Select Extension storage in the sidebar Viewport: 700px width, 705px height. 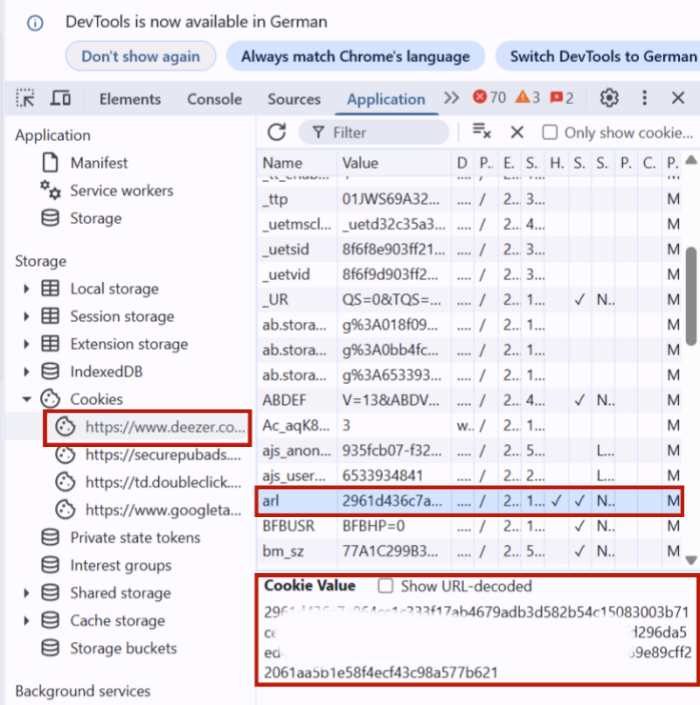(x=129, y=344)
